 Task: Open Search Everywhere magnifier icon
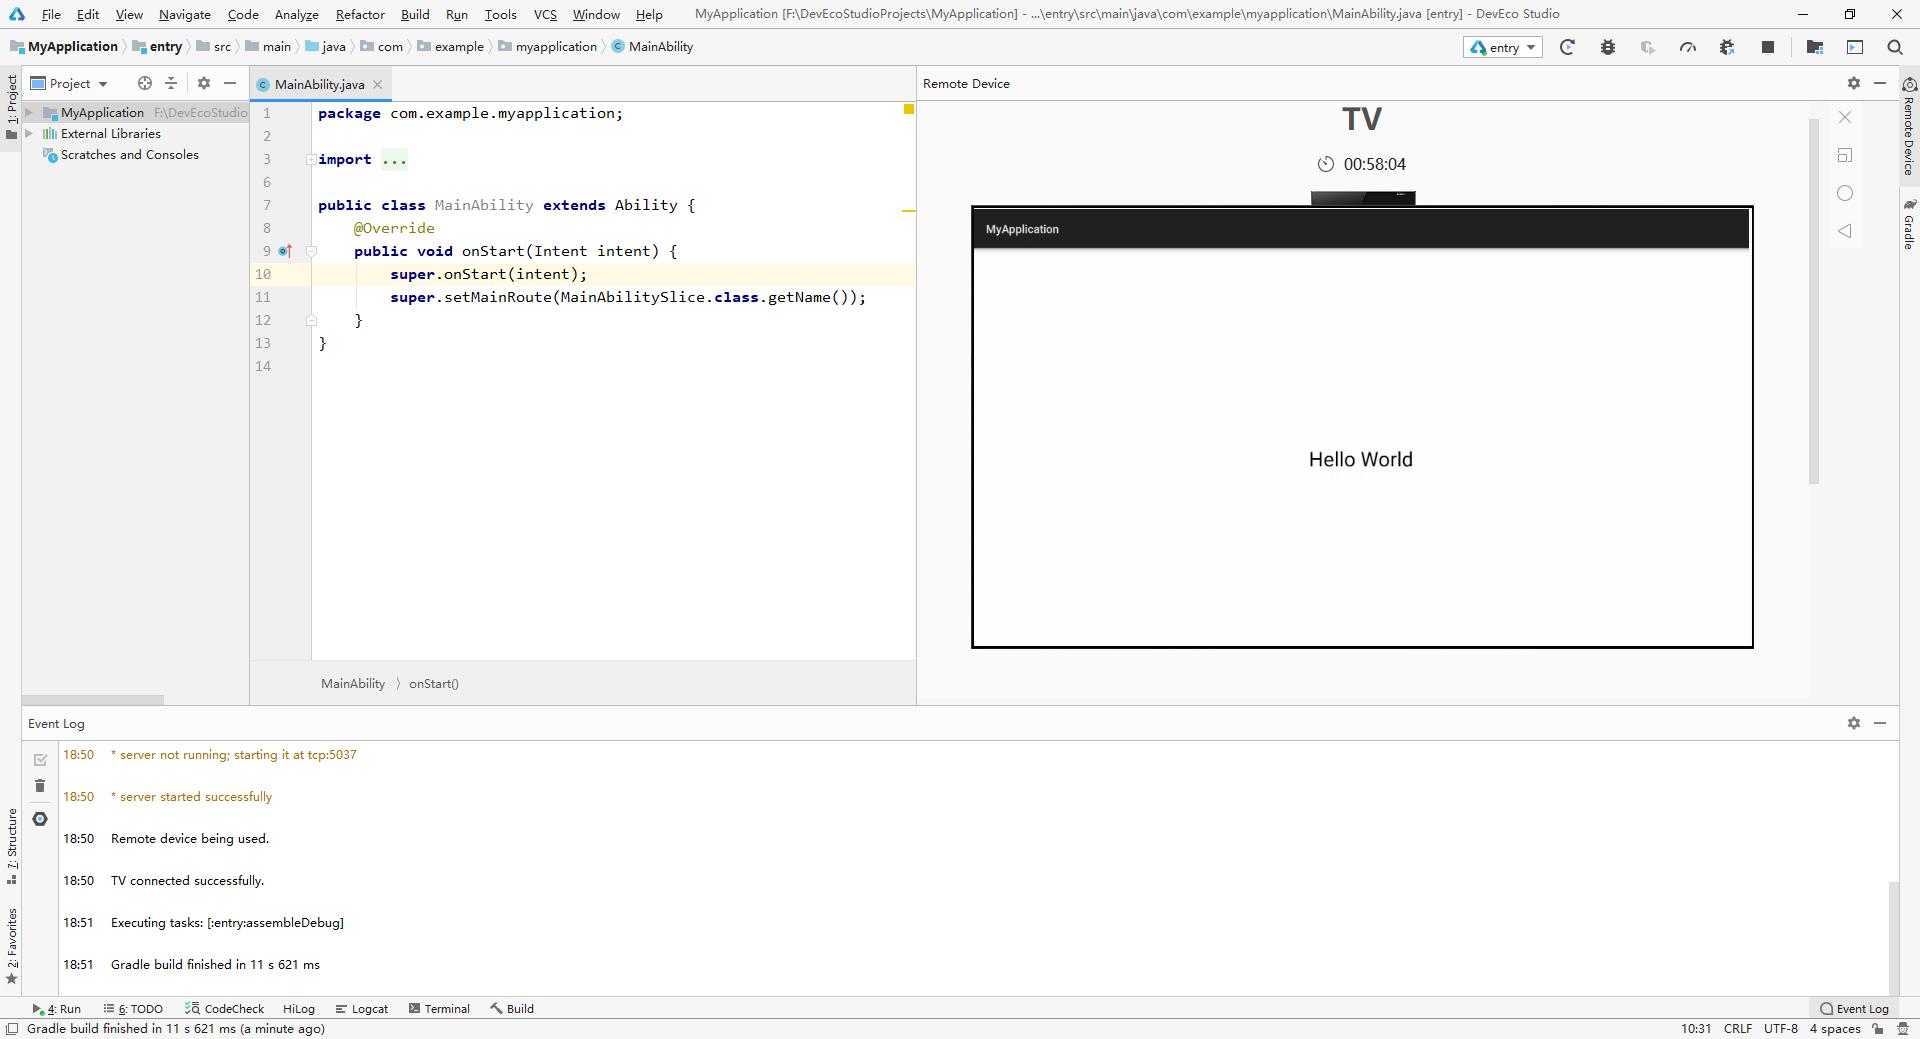pos(1894,47)
